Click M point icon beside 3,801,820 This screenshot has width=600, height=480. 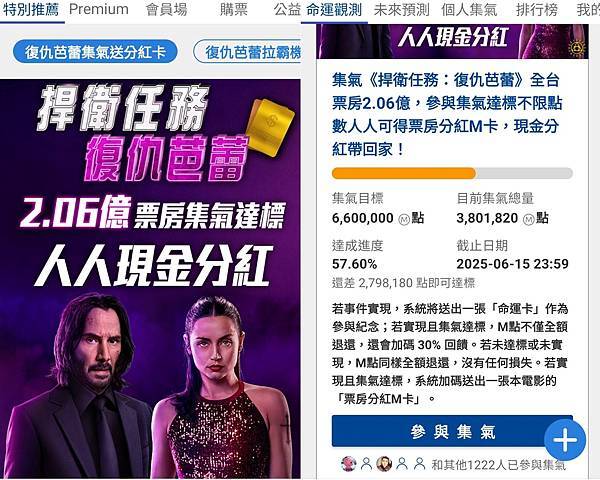pos(529,220)
